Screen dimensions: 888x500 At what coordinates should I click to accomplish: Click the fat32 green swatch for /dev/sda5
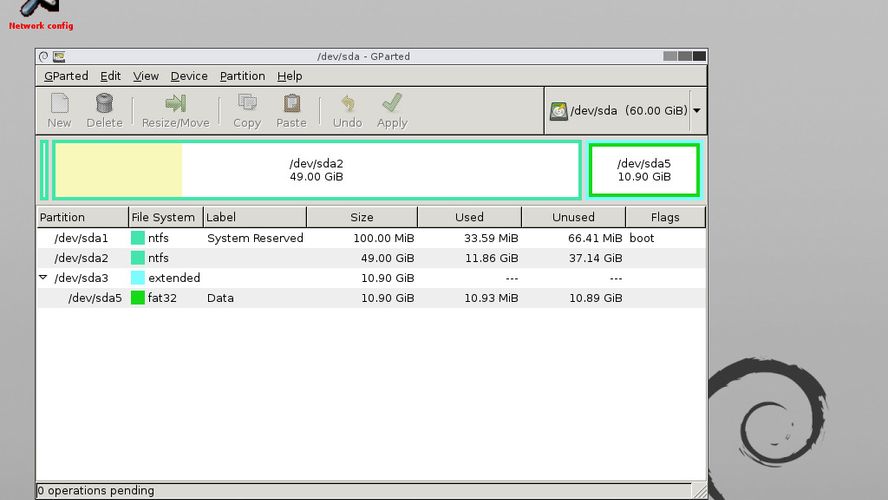[138, 297]
